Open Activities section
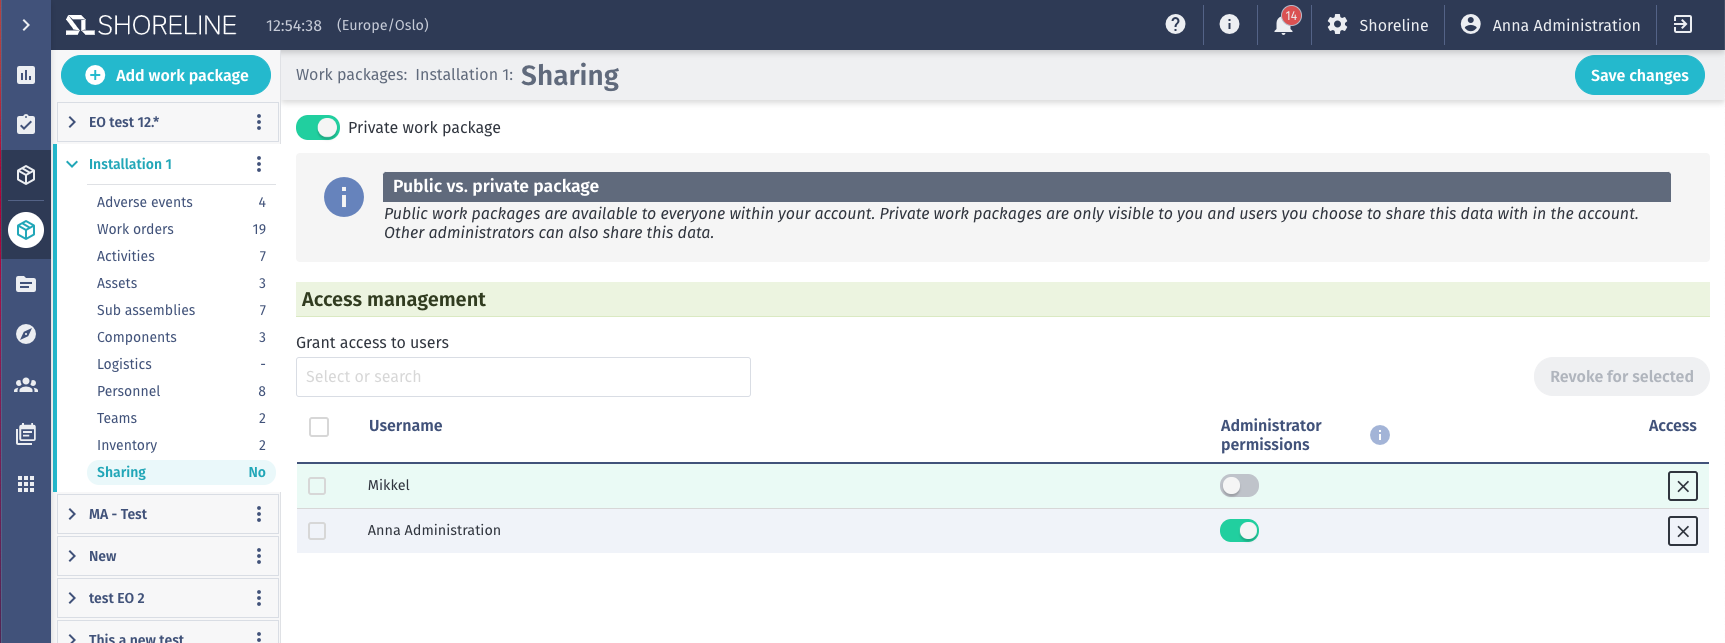The image size is (1725, 643). point(181,256)
